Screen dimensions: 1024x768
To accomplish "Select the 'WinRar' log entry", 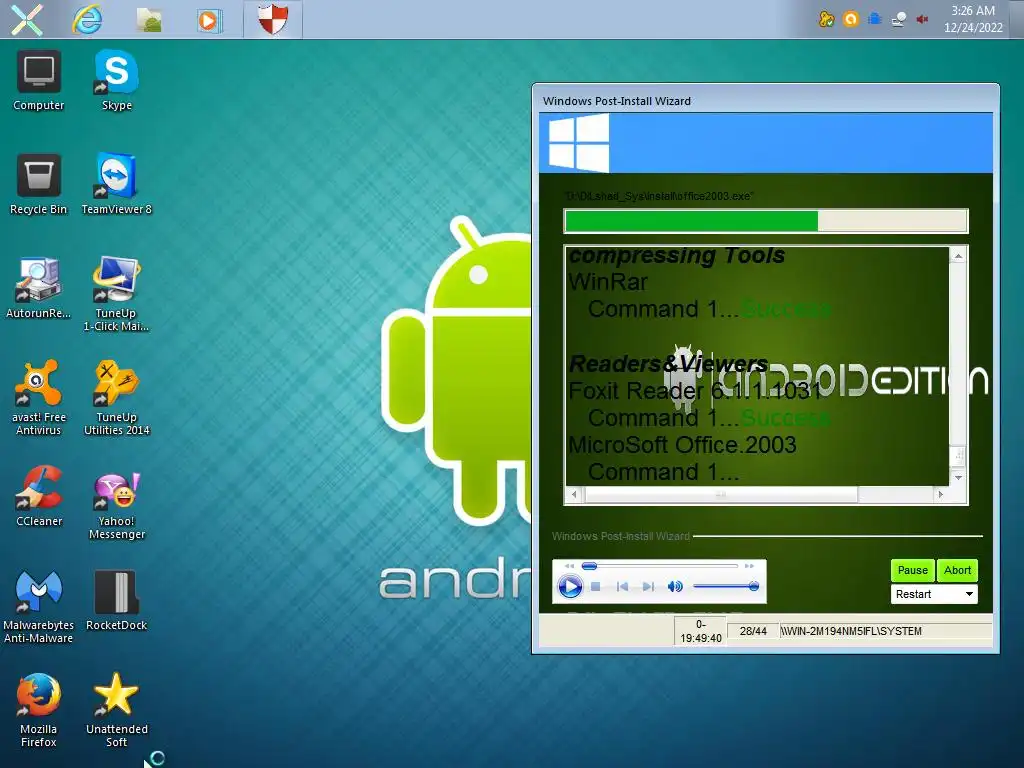I will click(607, 282).
